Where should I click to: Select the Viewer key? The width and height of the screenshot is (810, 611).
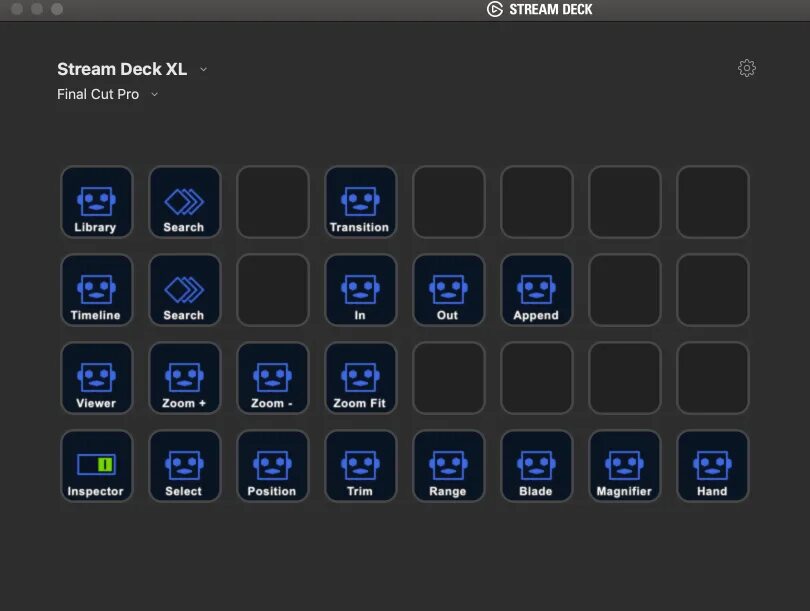coord(97,378)
